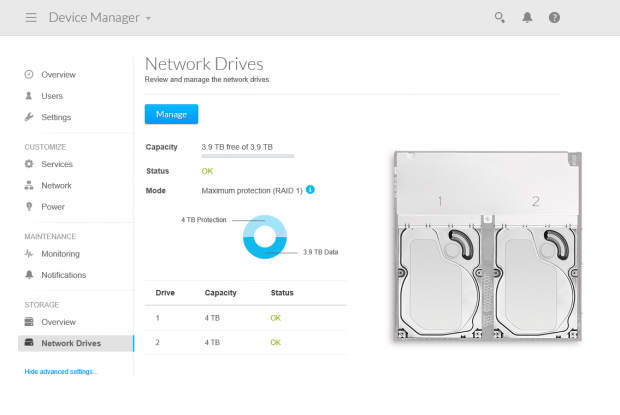This screenshot has height=415, width=620.
Task: Select Network Drives menu item
Action: pyautogui.click(x=76, y=343)
